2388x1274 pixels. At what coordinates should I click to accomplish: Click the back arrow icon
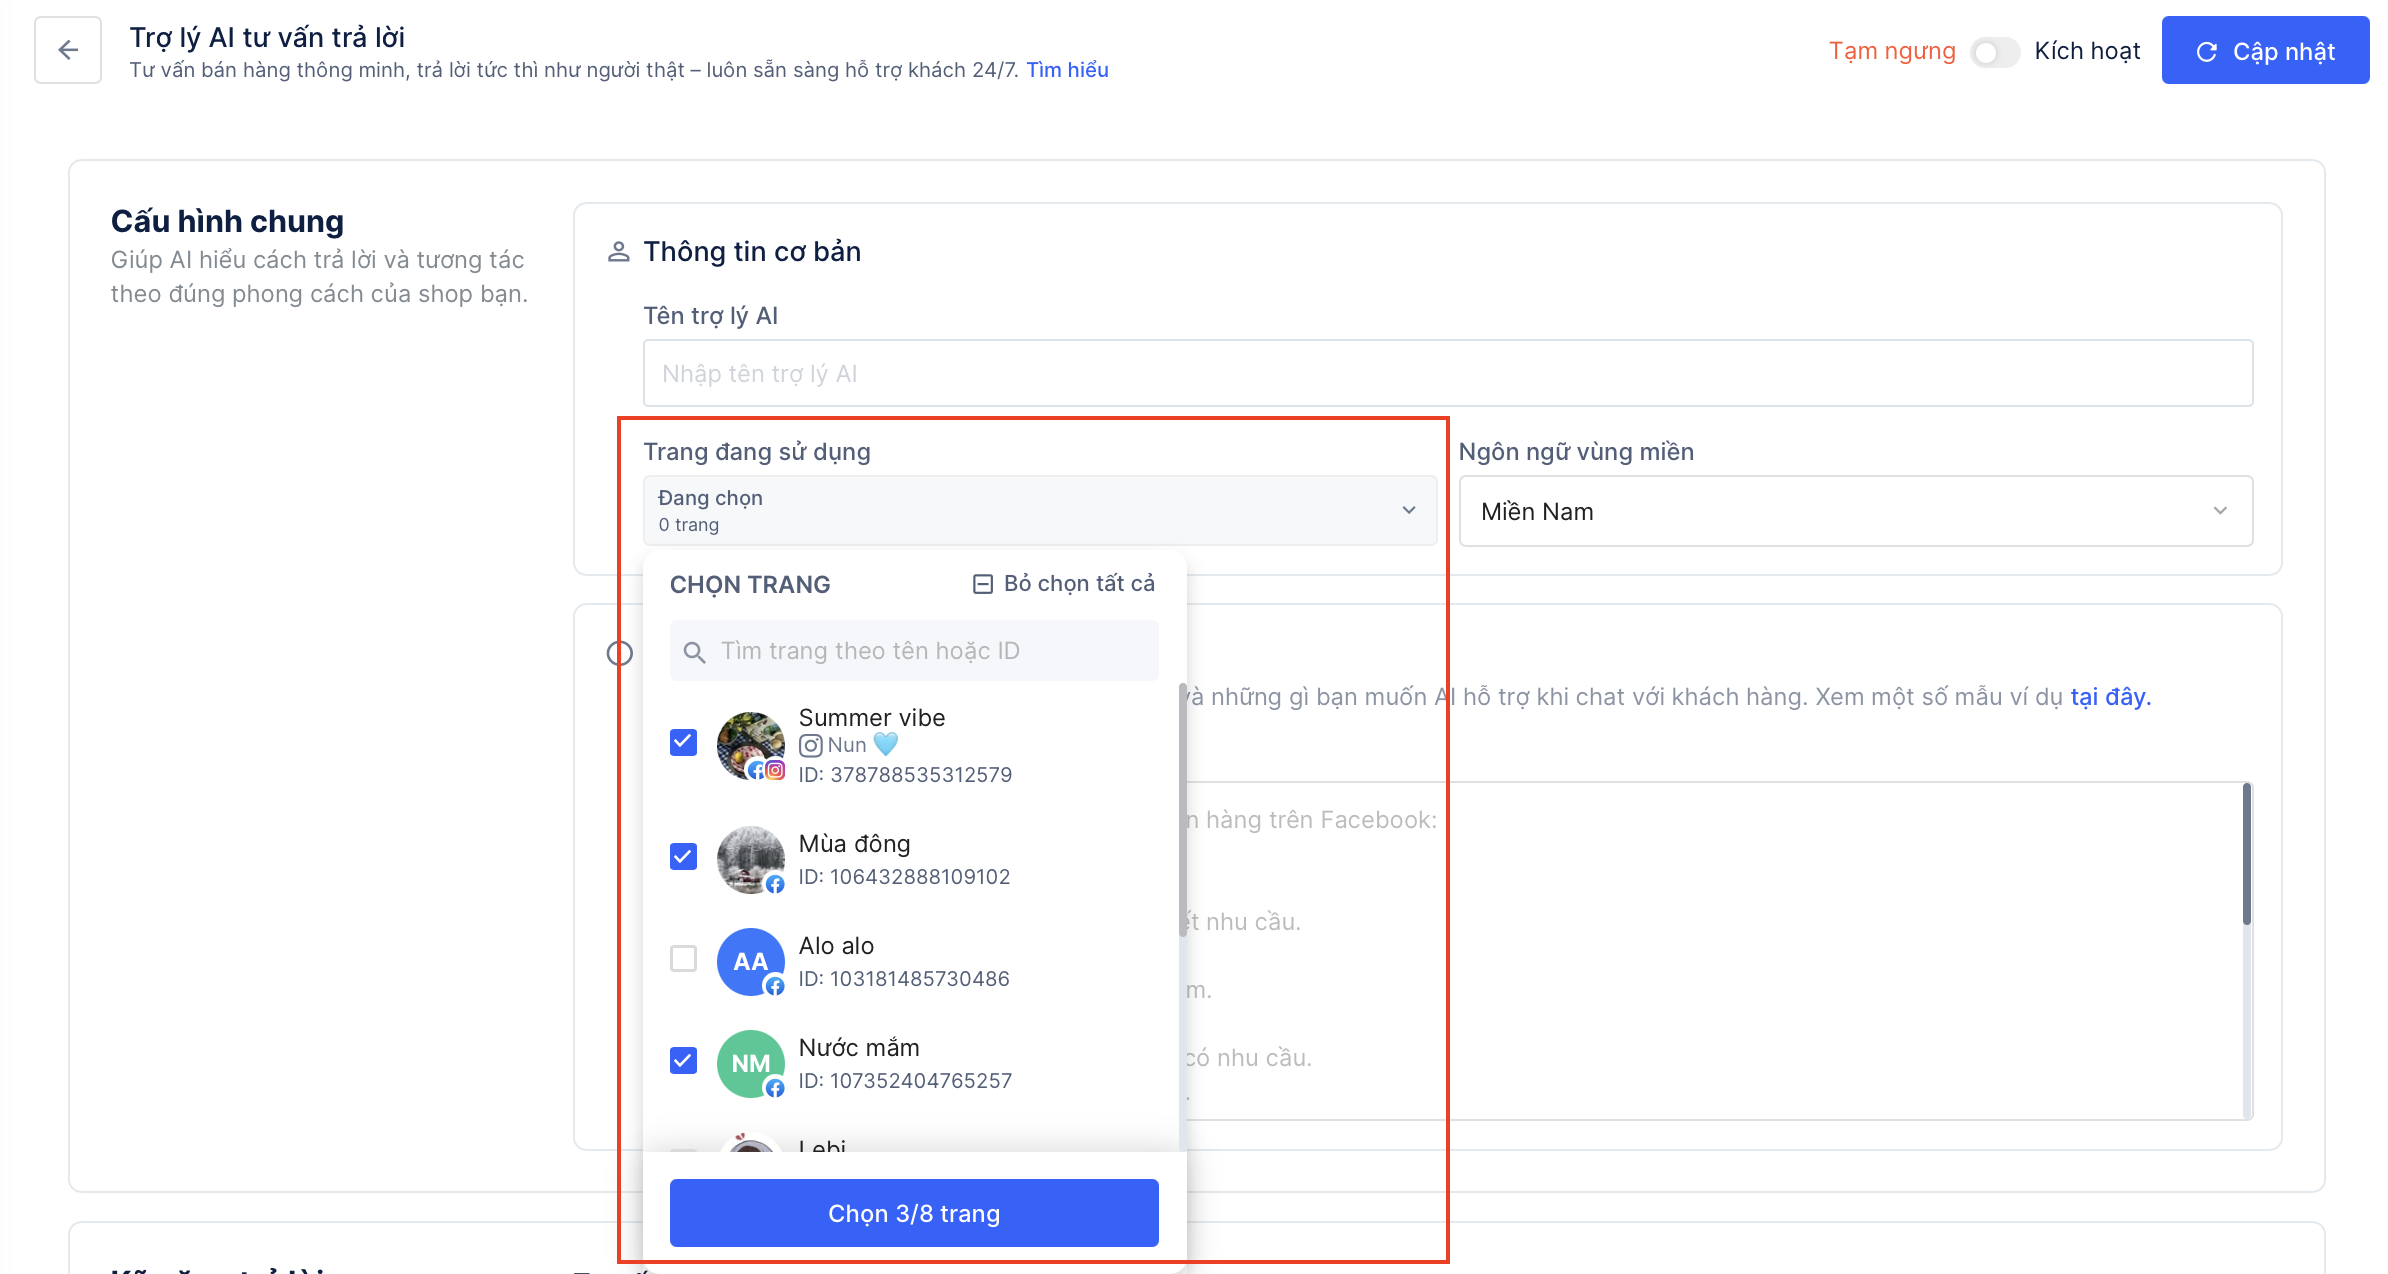coord(68,50)
